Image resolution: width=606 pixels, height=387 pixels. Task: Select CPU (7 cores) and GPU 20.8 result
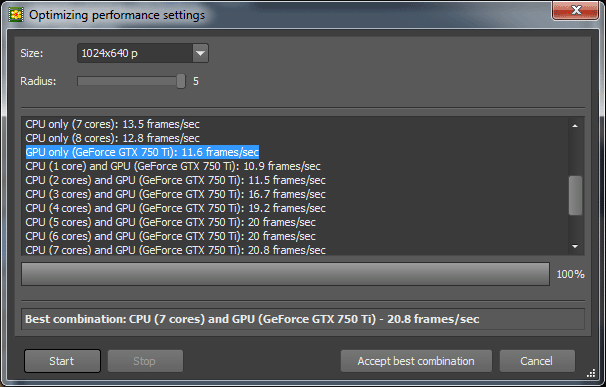click(x=175, y=250)
